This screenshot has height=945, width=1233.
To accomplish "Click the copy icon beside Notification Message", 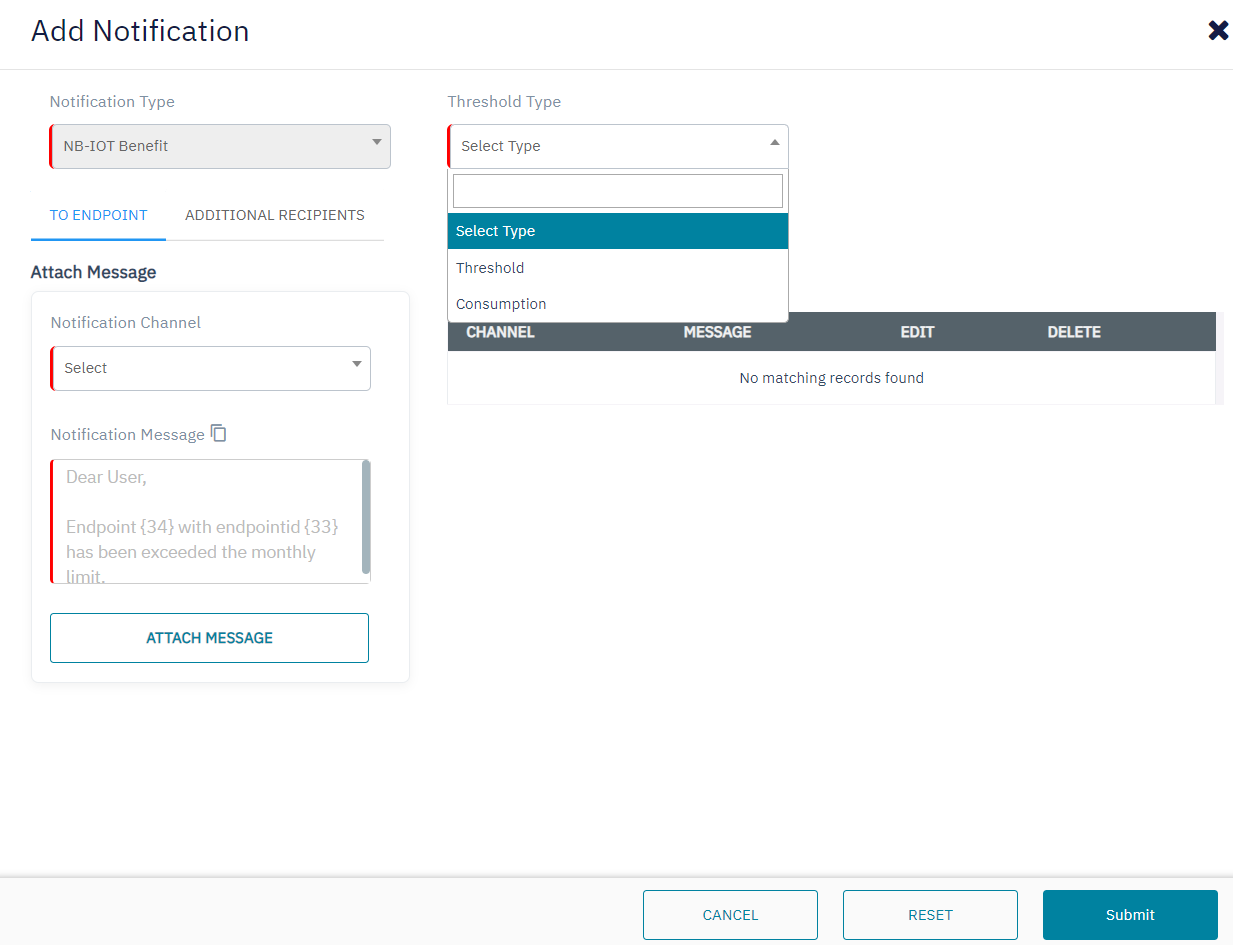I will [x=219, y=434].
